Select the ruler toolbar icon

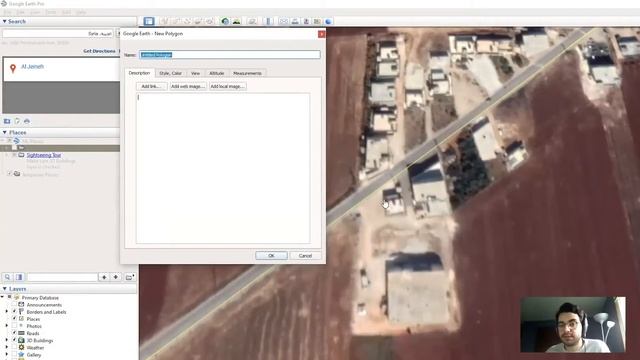point(268,21)
